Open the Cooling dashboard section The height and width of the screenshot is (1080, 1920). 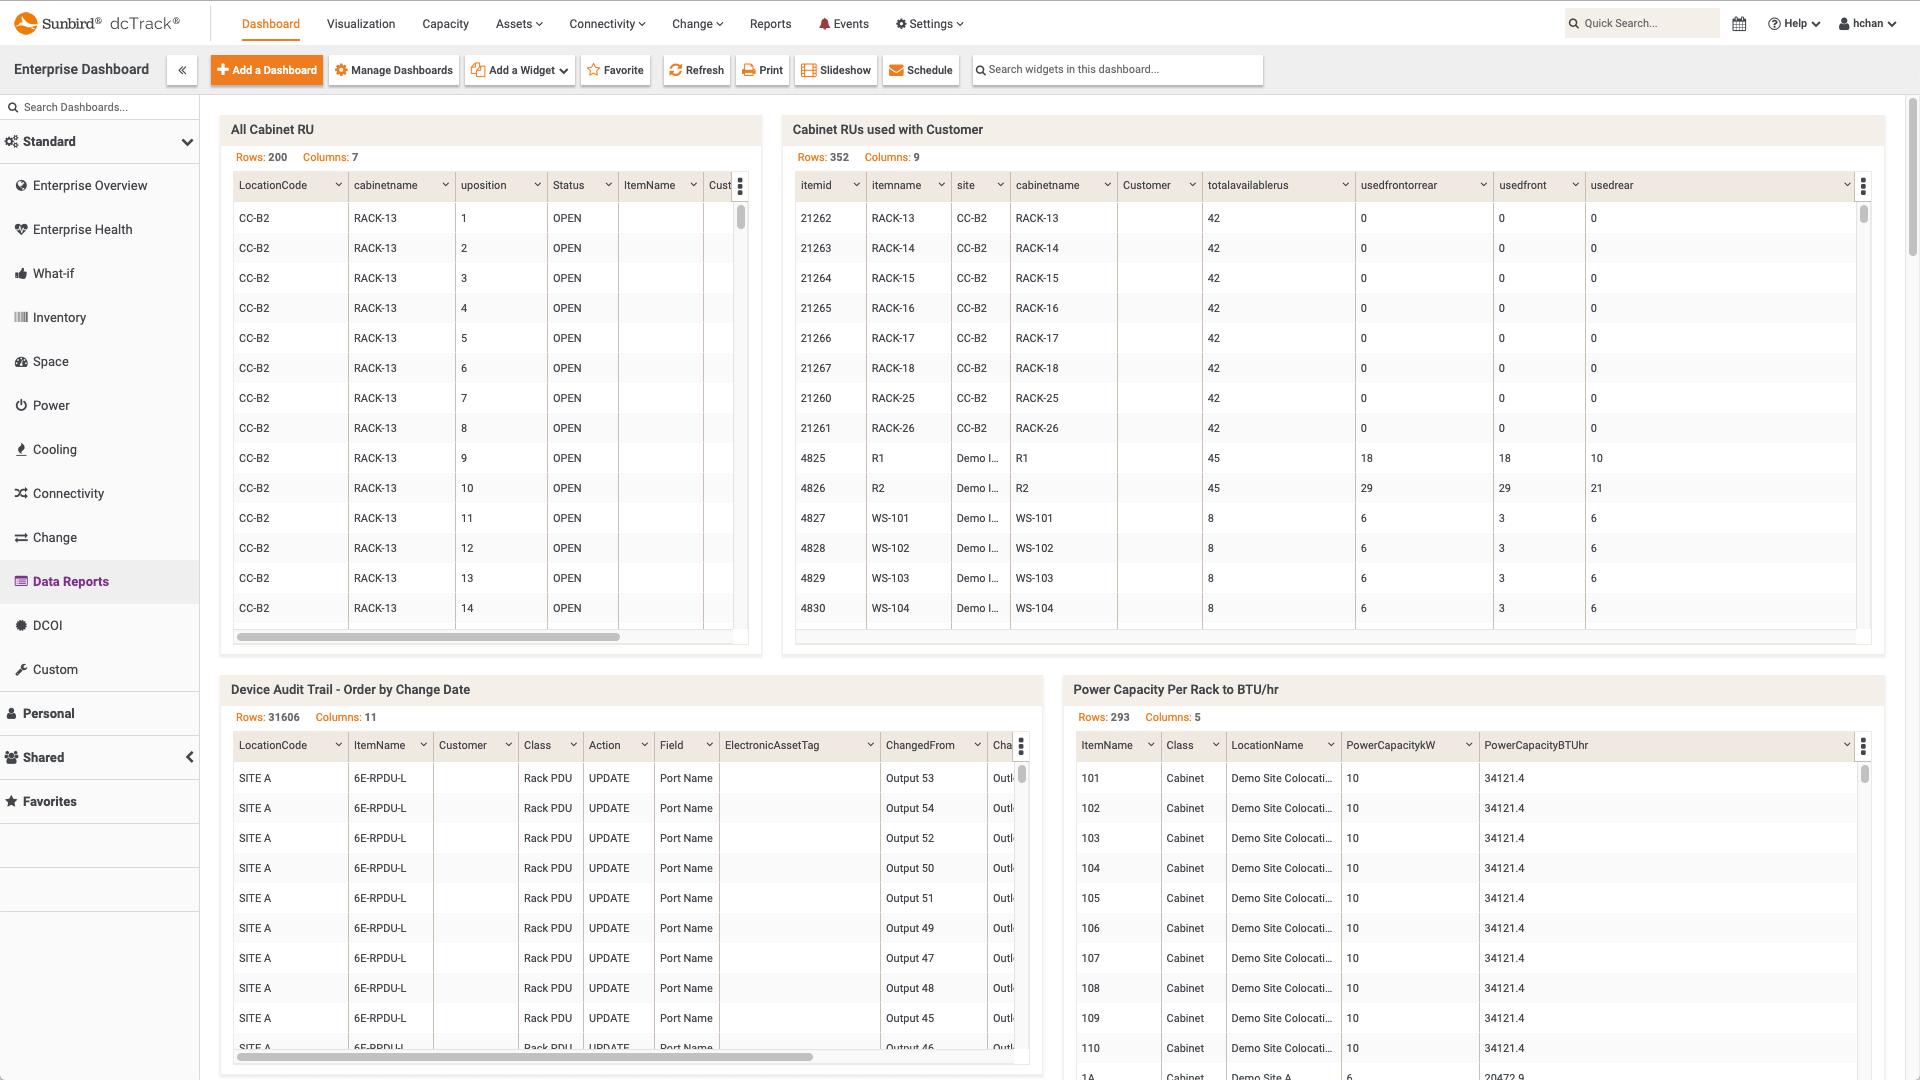[x=56, y=449]
